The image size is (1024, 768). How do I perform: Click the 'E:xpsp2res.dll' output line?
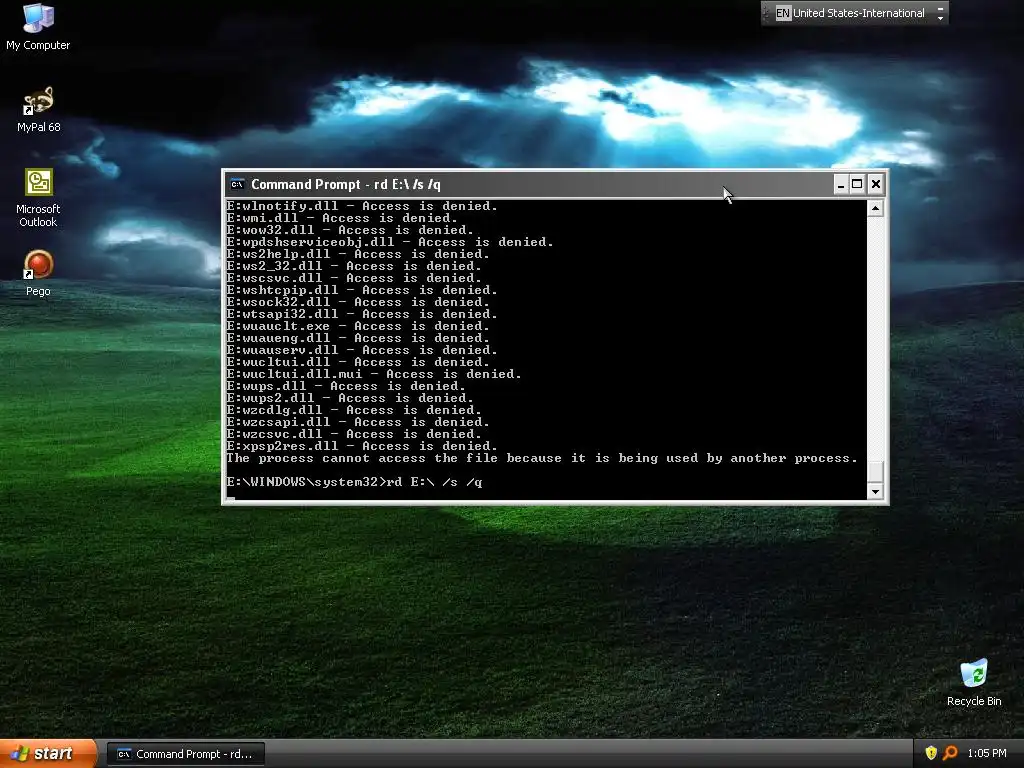click(362, 446)
